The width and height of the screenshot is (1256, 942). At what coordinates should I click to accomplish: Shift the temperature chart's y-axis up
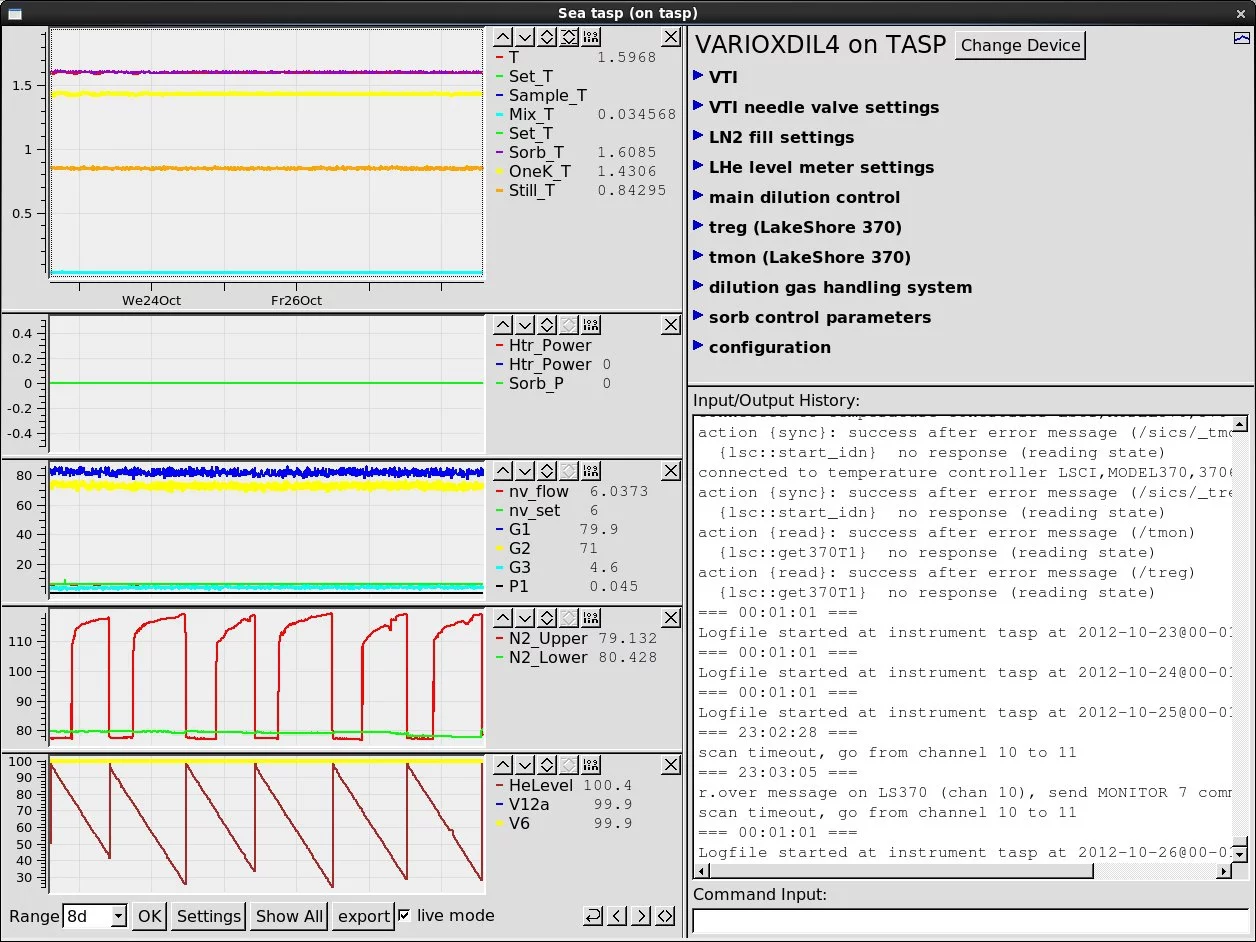point(503,37)
